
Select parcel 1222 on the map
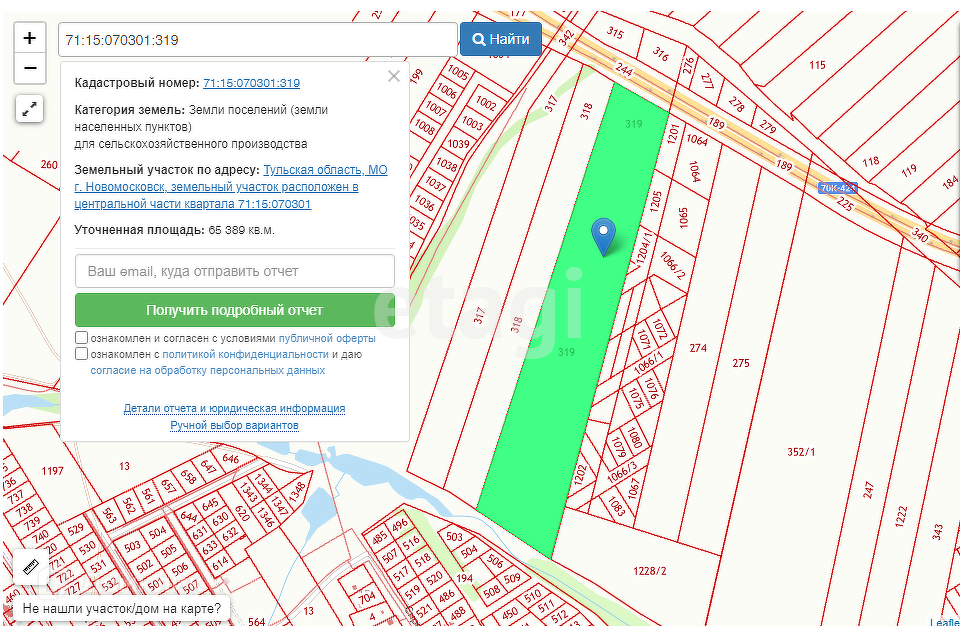tap(900, 516)
